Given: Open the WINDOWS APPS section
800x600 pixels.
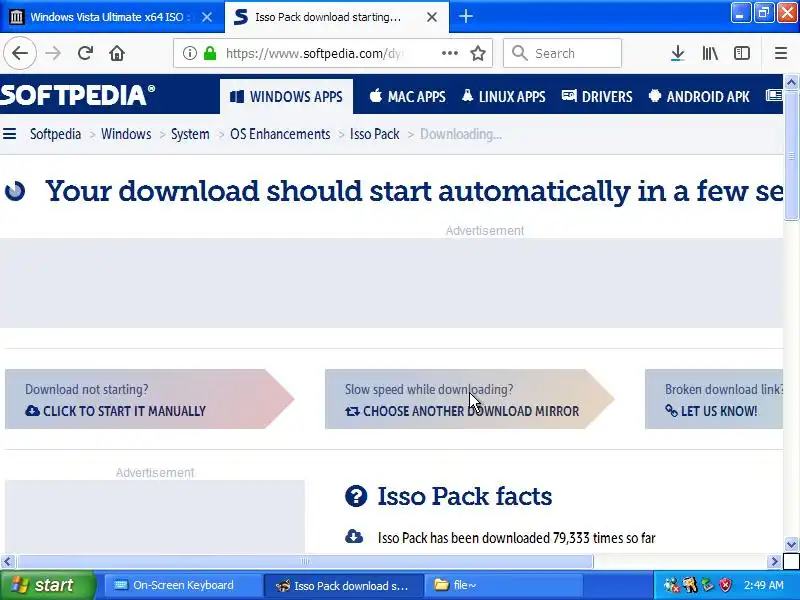Looking at the screenshot, I should 286,96.
